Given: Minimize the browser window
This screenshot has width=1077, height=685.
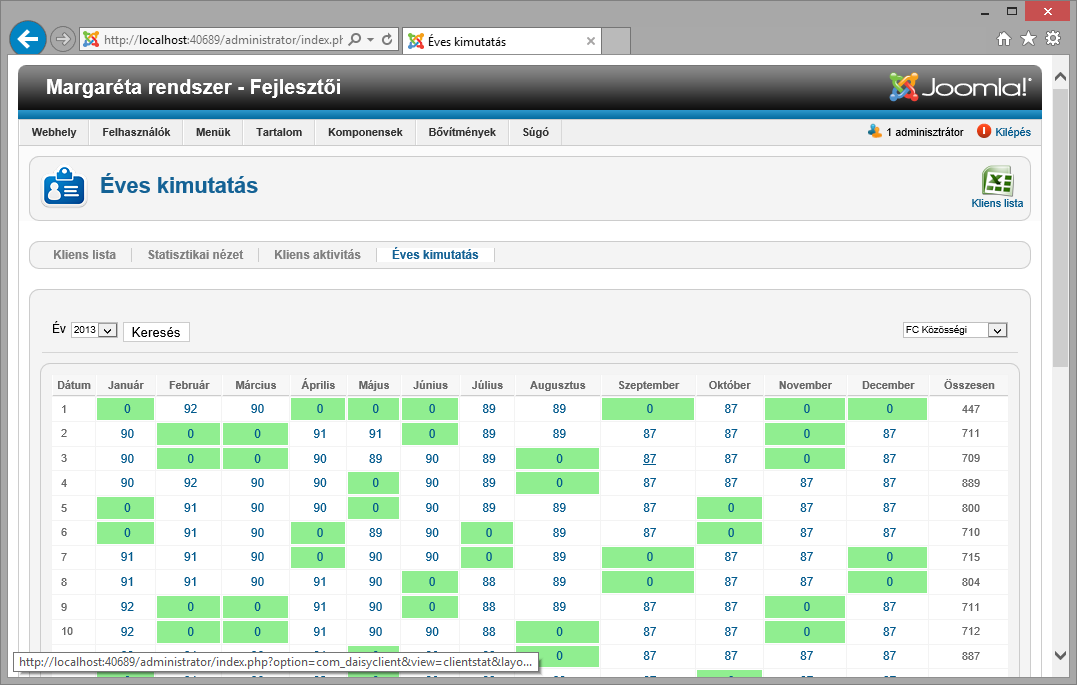Looking at the screenshot, I should [985, 12].
